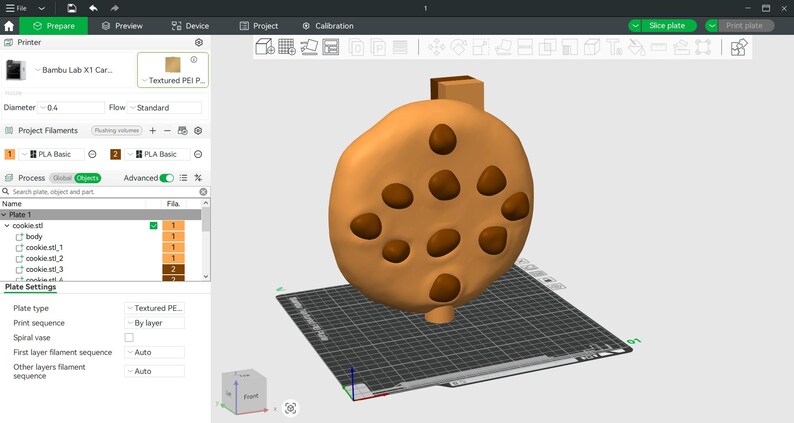Select the Mesh boolean tool icon
This screenshot has height=423, width=794.
547,48
